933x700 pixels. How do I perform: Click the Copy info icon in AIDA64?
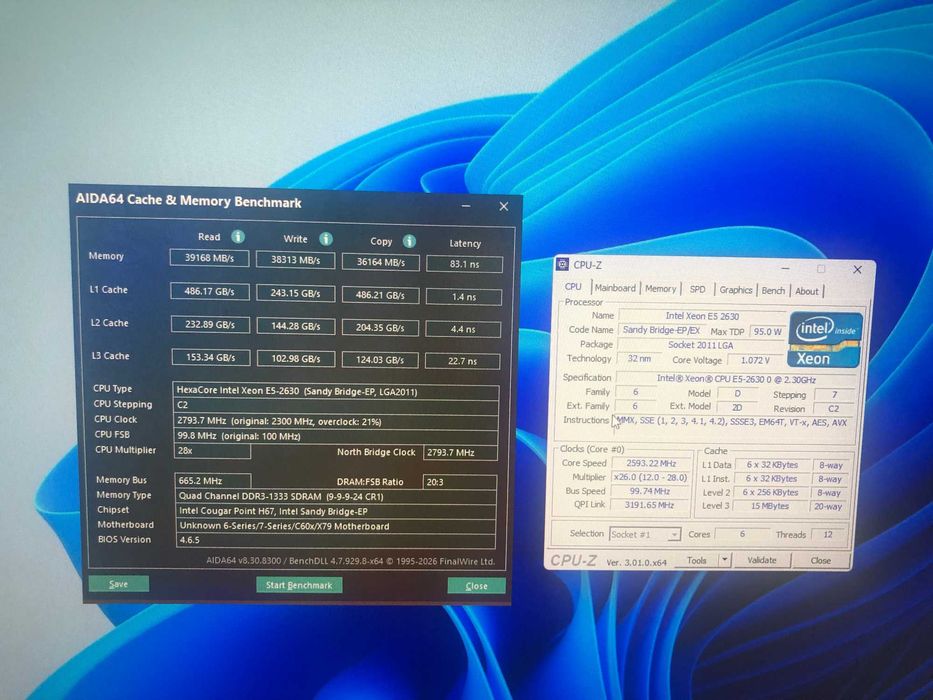coord(409,241)
